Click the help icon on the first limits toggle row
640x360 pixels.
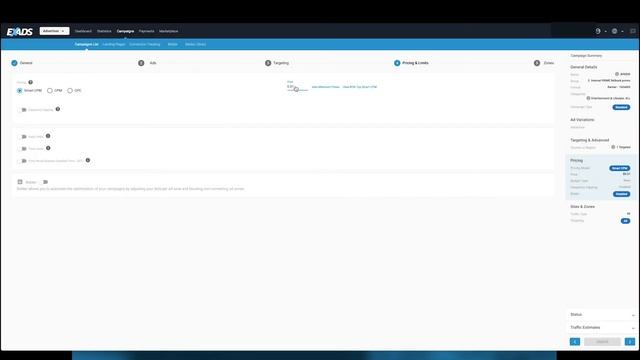pyautogui.click(x=48, y=136)
